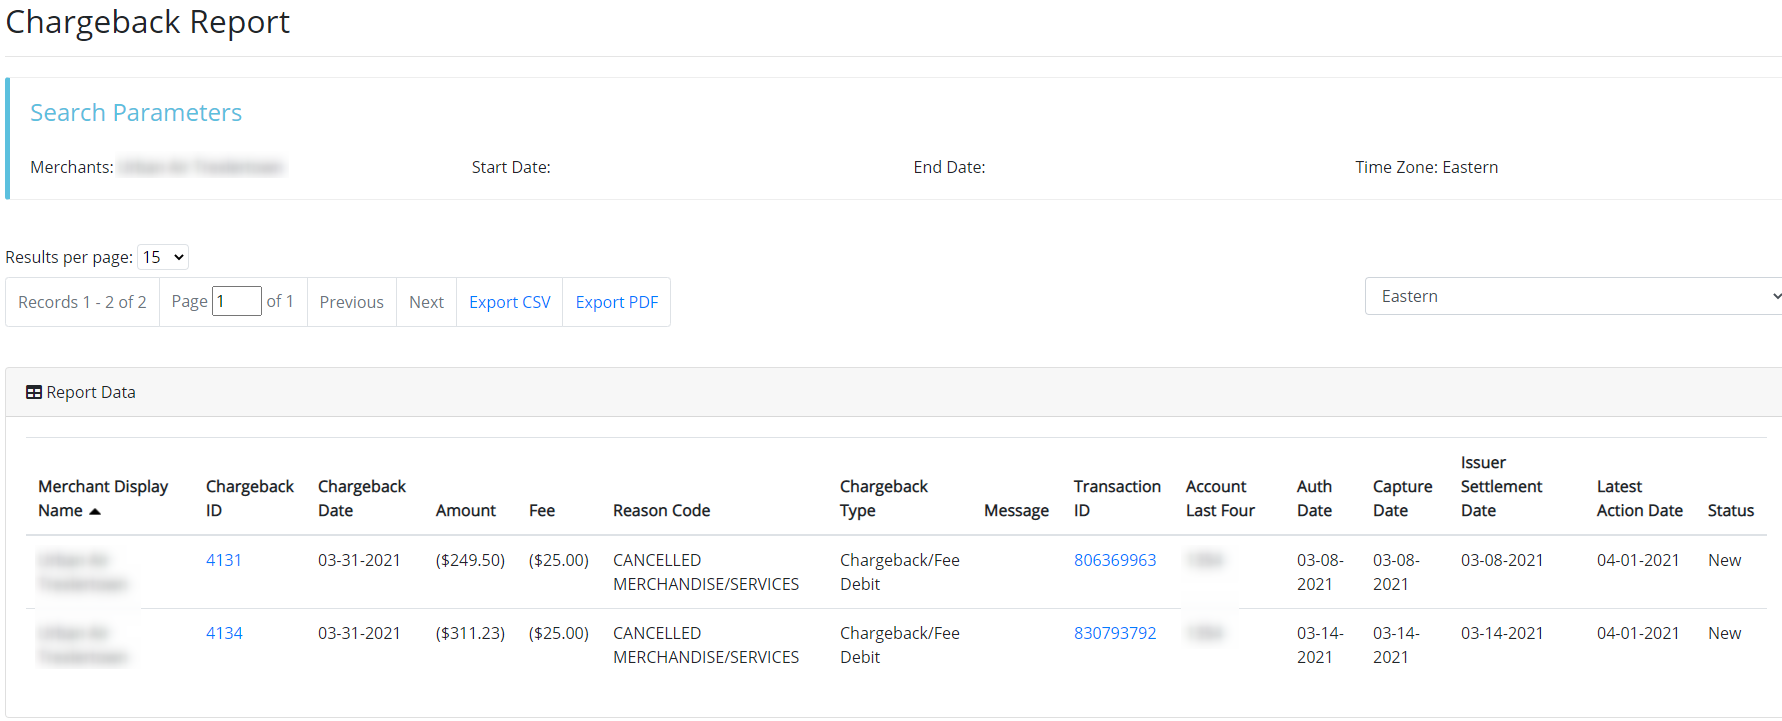Select 03-14-2021 issuer settlement date
This screenshot has height=721, width=1782.
(1502, 633)
